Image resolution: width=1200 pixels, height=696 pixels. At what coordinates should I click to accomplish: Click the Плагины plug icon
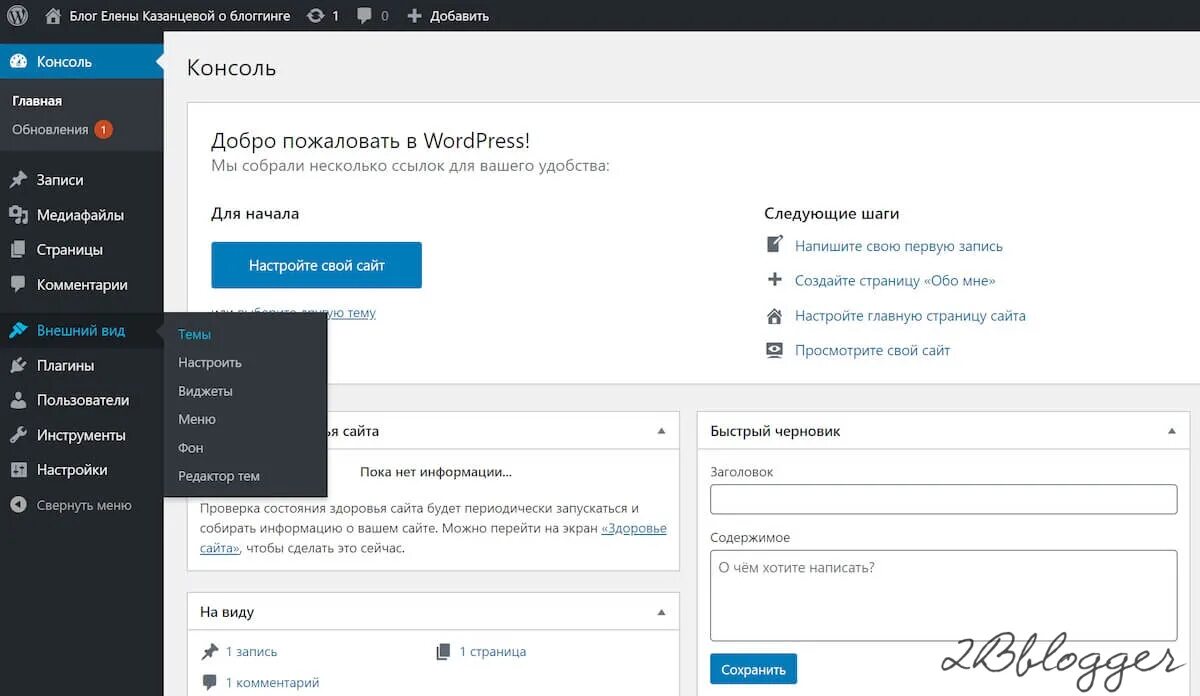pos(18,365)
